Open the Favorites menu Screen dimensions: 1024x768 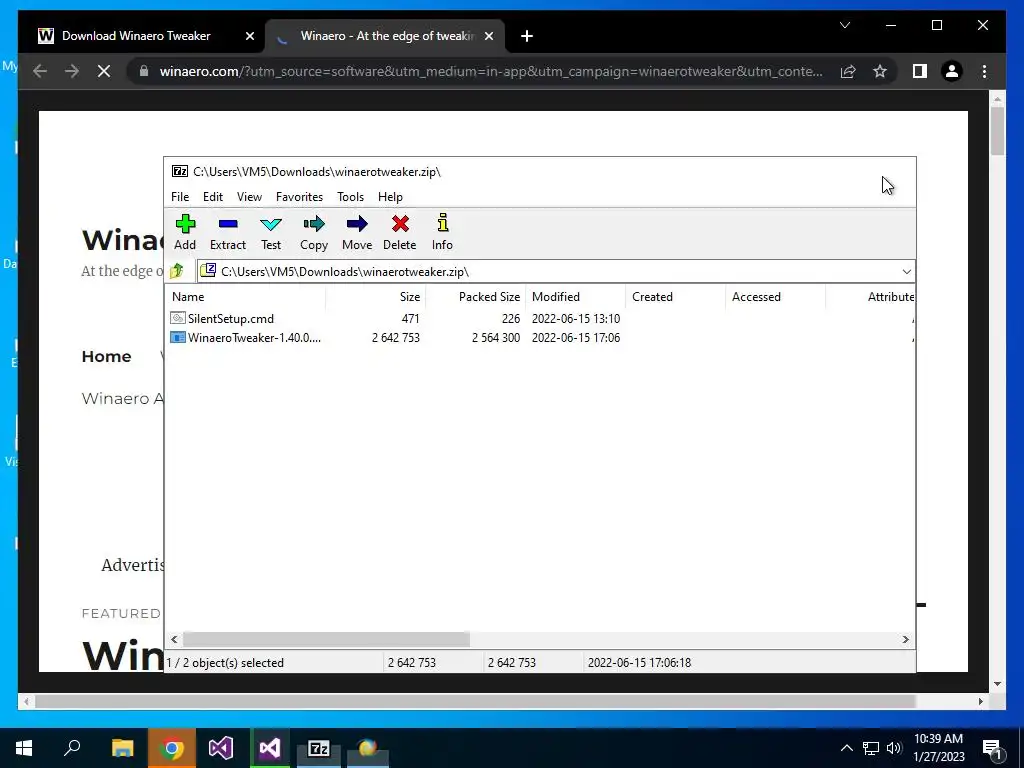click(299, 197)
